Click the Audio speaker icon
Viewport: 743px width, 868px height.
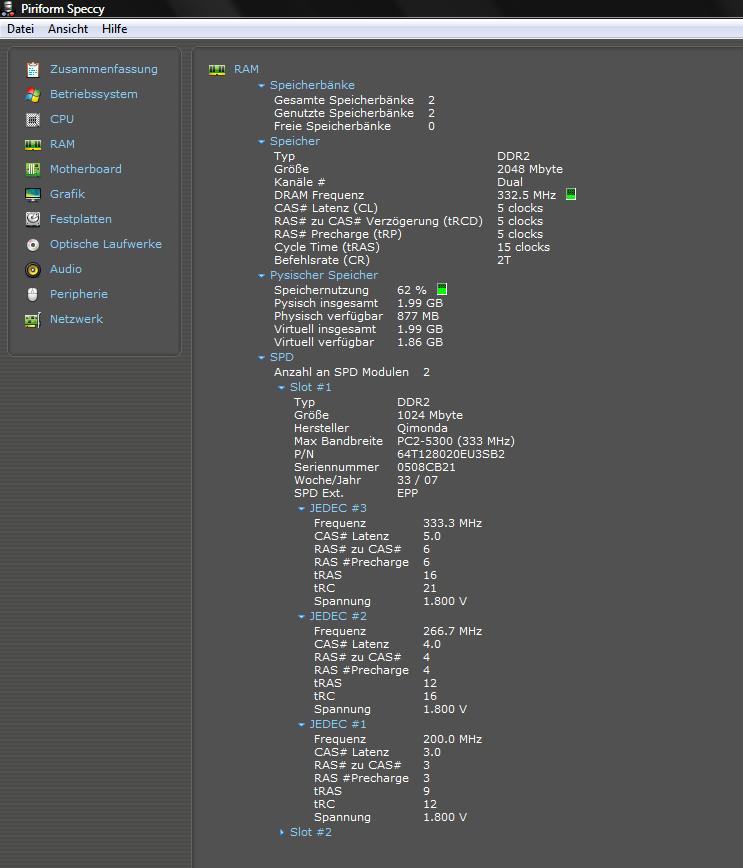33,270
